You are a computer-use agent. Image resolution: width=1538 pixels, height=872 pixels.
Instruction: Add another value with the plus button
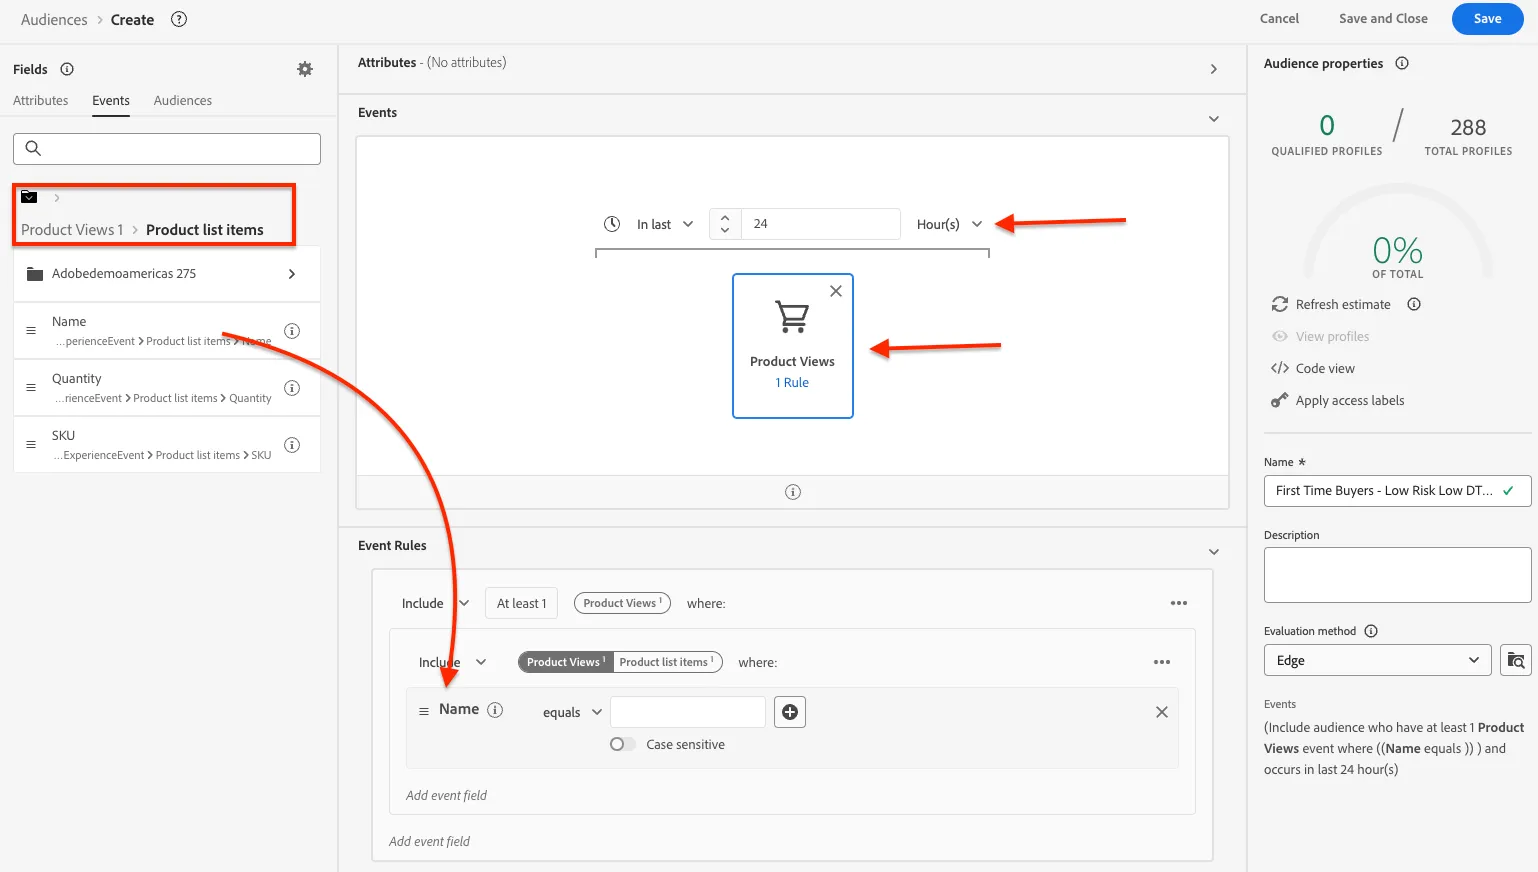[x=790, y=712]
